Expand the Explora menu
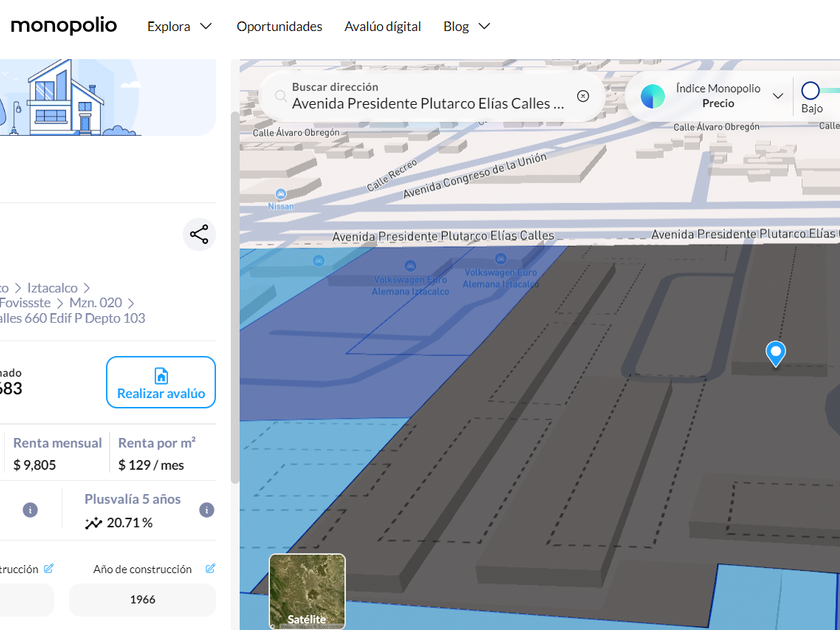Viewport: 840px width, 630px height. coord(179,27)
